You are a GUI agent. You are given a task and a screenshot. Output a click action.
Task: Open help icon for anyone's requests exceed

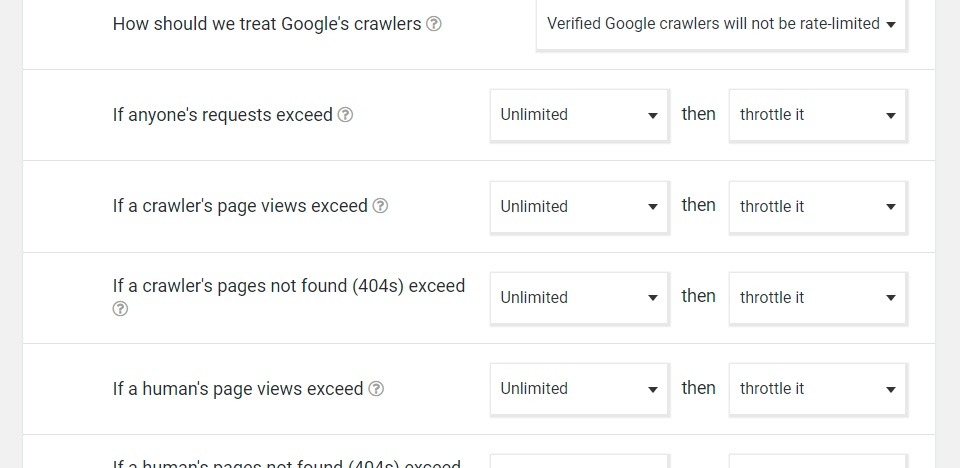(345, 115)
